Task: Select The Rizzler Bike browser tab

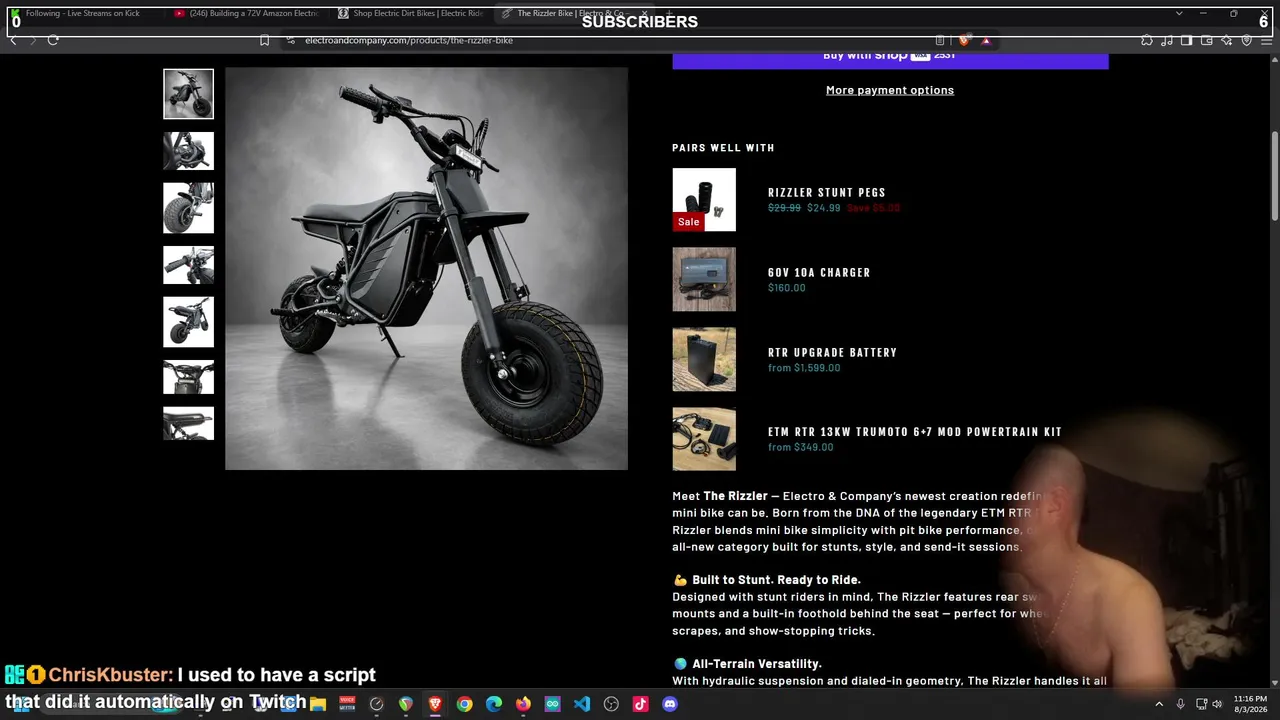Action: pyautogui.click(x=575, y=13)
